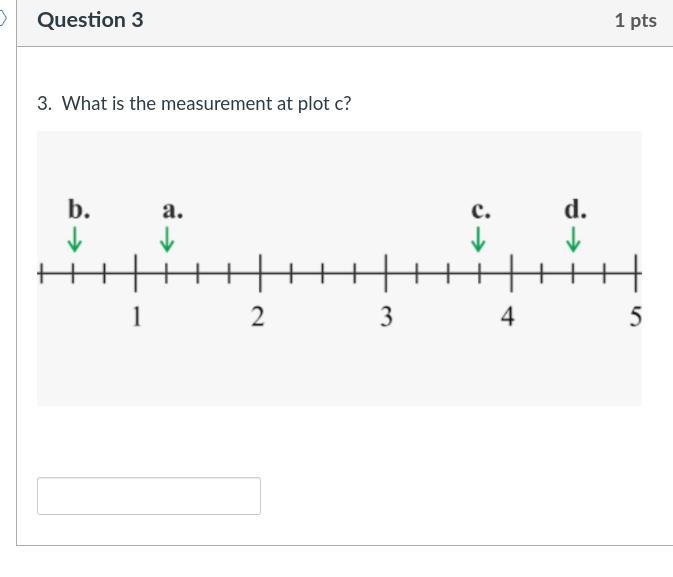Viewport: 673px width, 577px height.
Task: Click the green arrow under label a.
Action: [167, 239]
